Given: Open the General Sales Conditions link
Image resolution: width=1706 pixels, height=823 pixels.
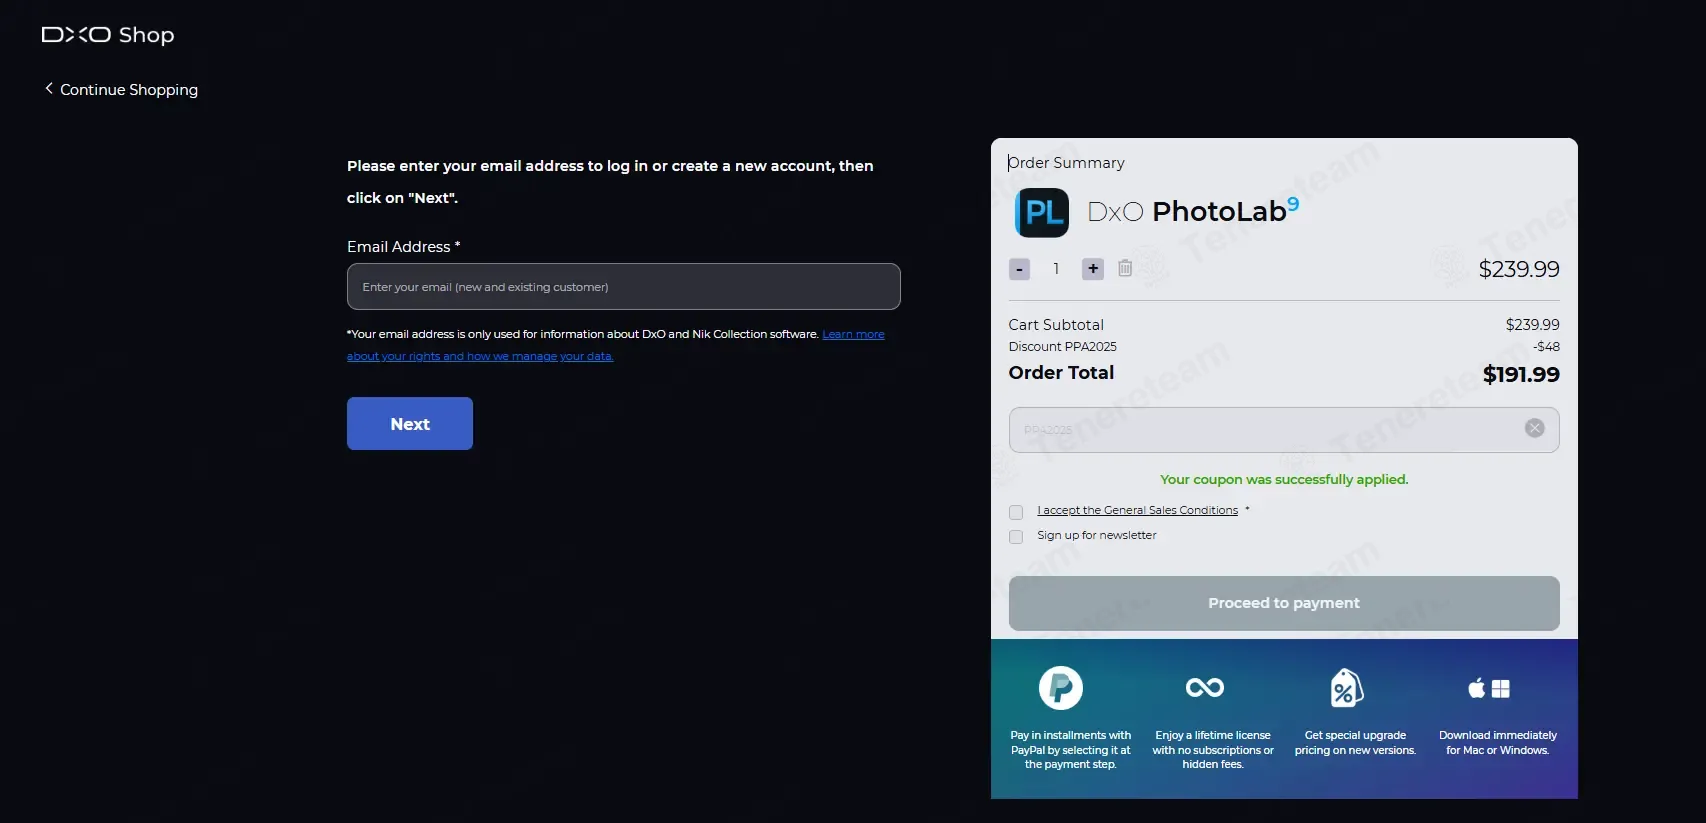Looking at the screenshot, I should point(1137,510).
